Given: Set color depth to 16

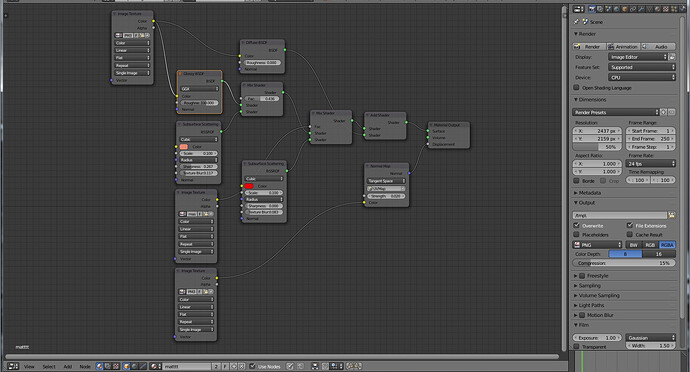Looking at the screenshot, I should tap(659, 254).
